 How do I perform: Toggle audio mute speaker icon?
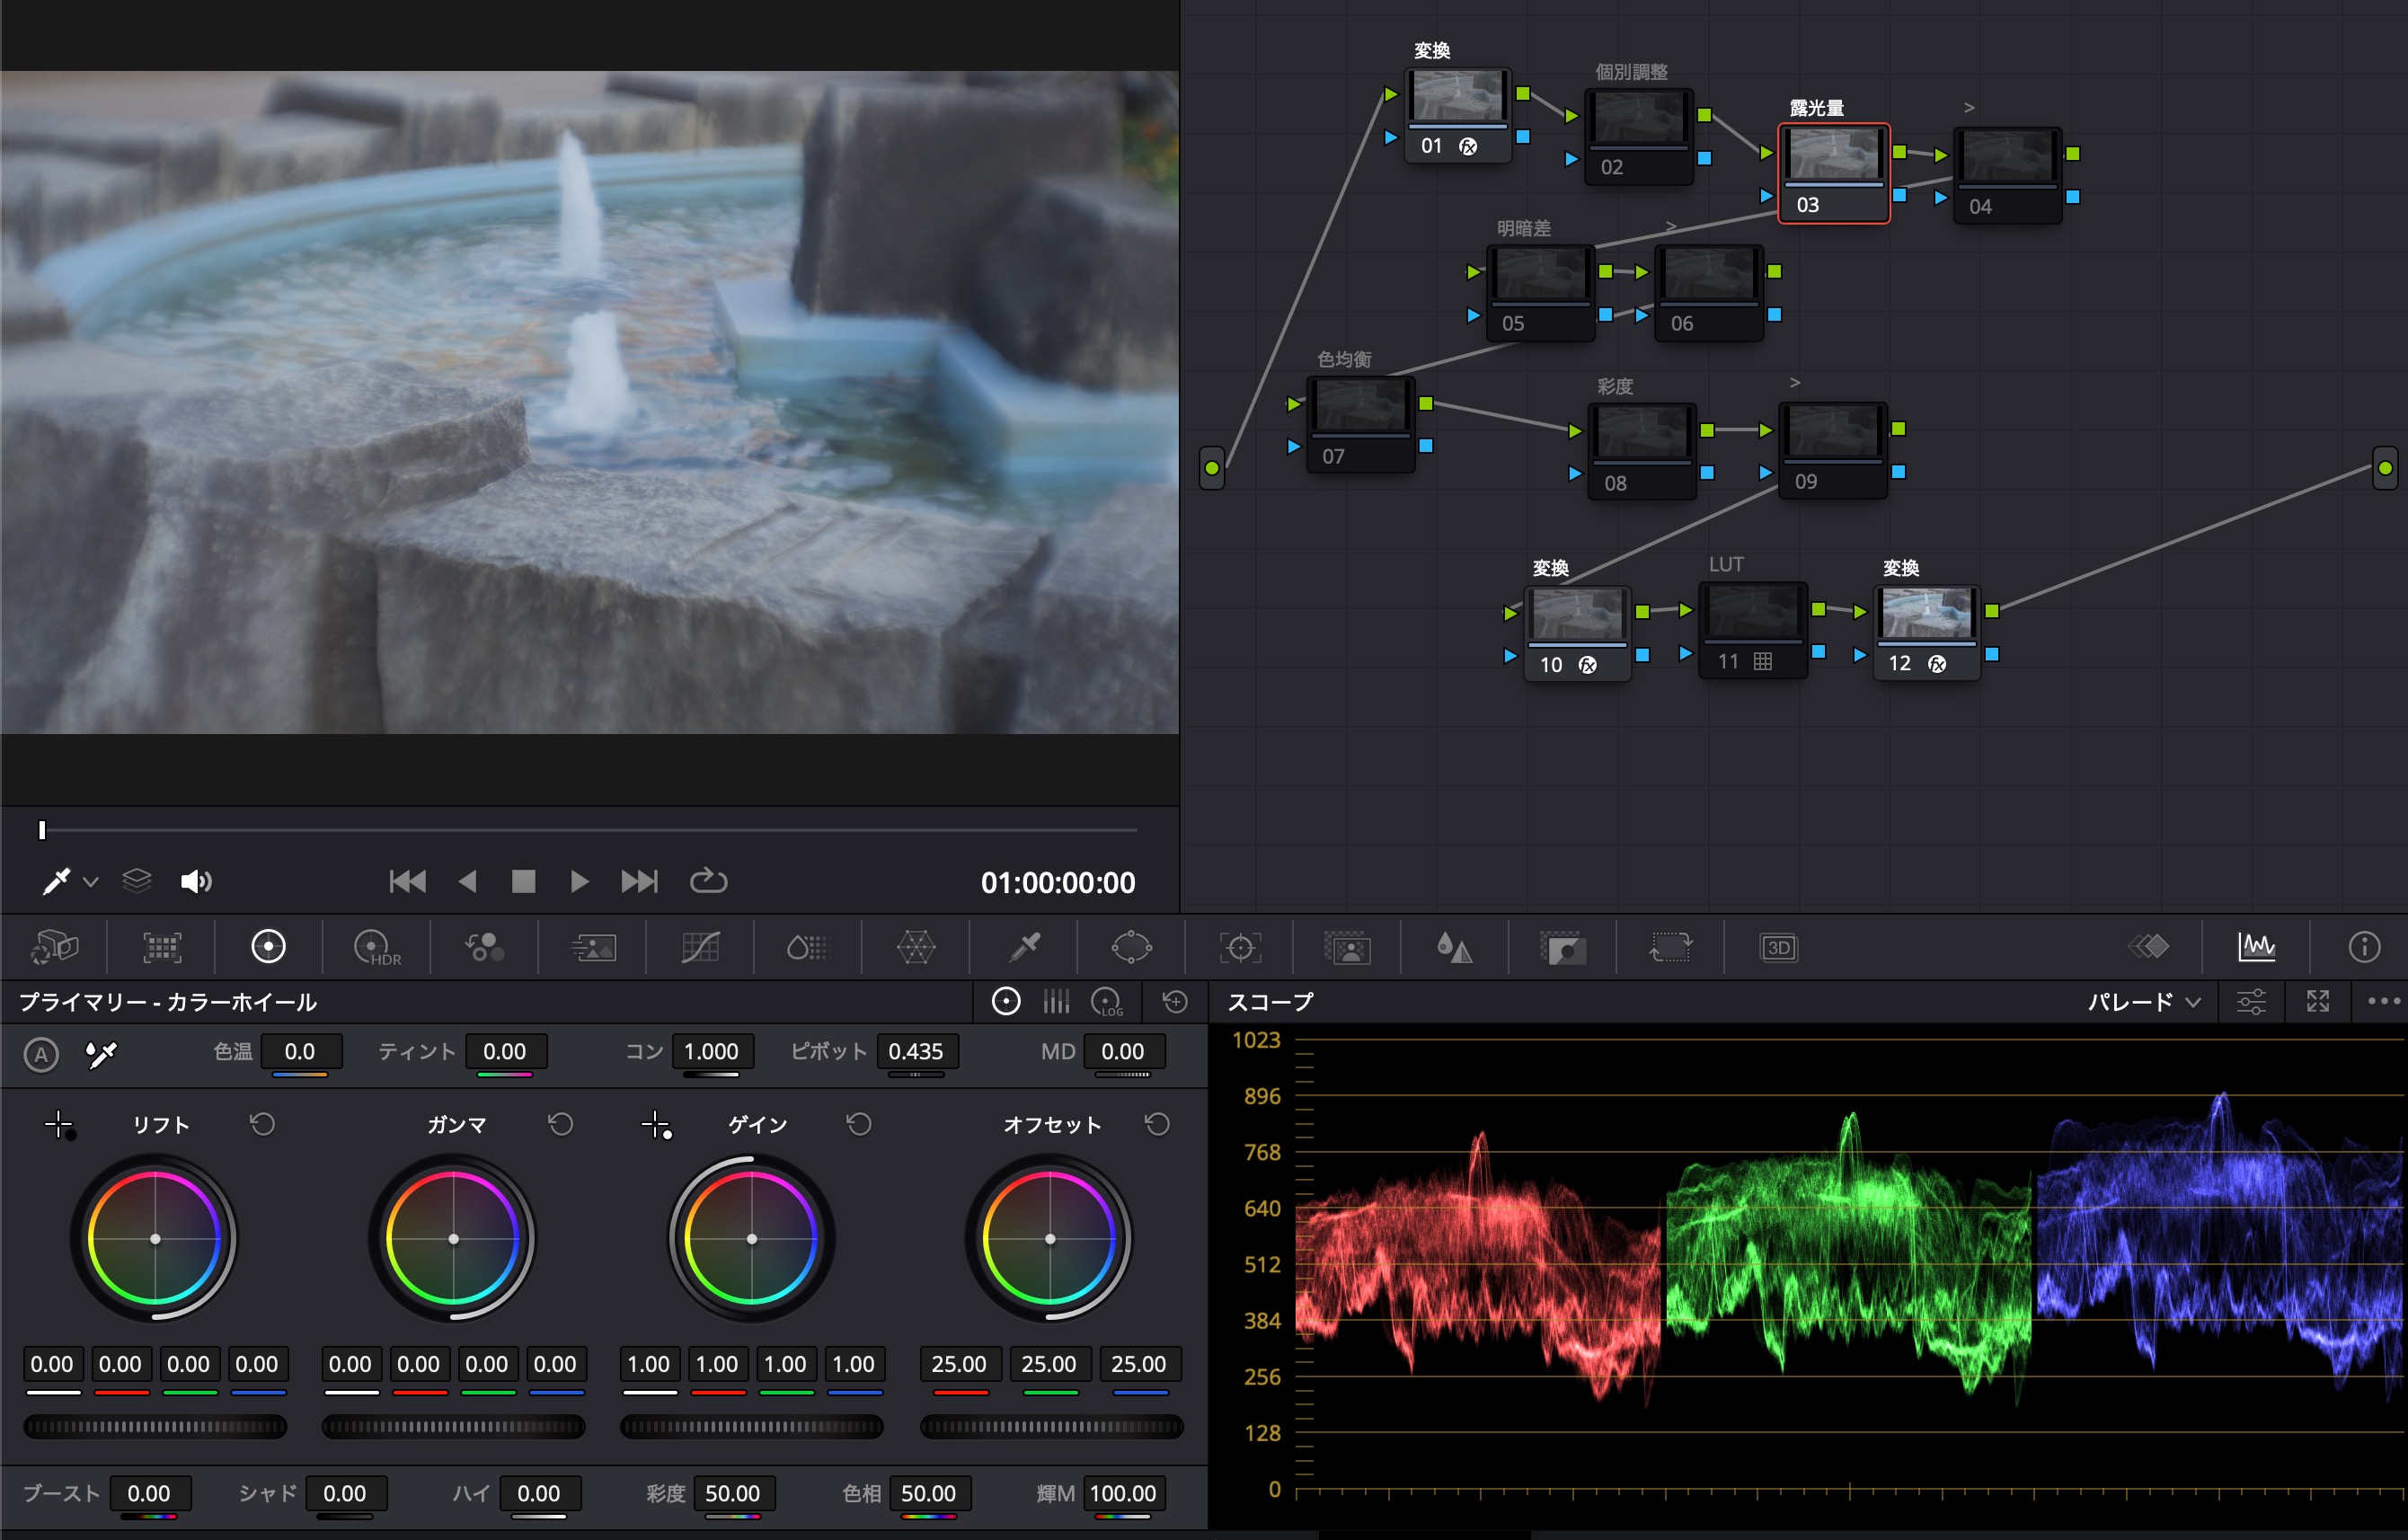(195, 881)
